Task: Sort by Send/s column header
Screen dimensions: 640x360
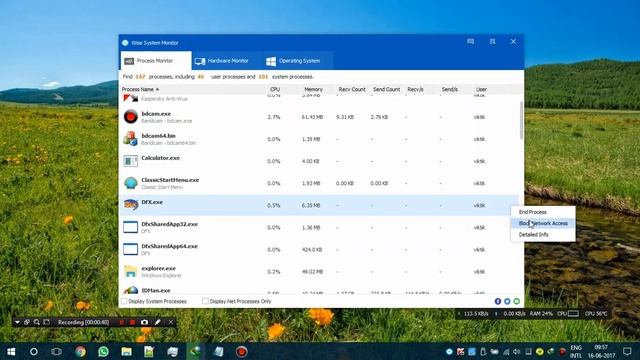Action: (x=449, y=89)
